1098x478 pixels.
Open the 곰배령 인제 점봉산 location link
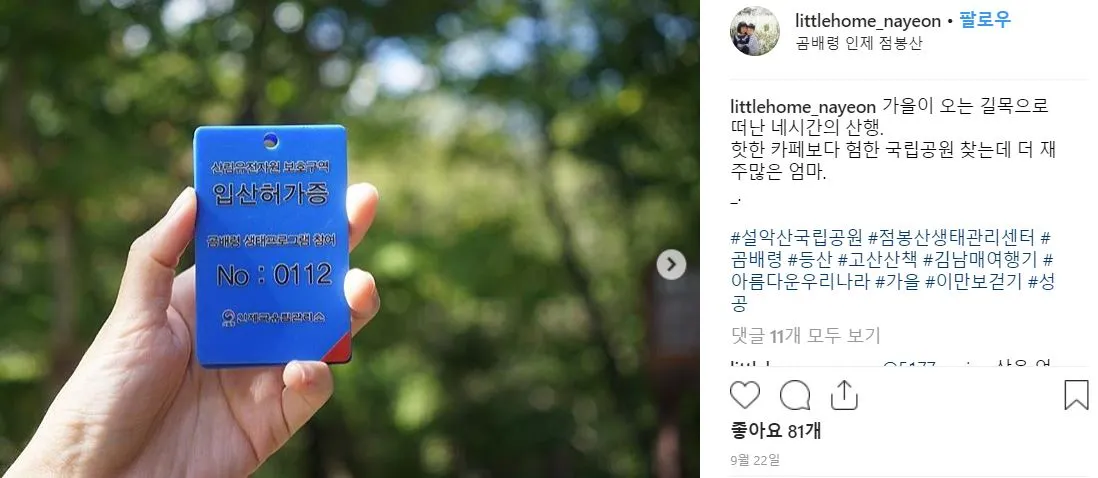pyautogui.click(x=859, y=43)
